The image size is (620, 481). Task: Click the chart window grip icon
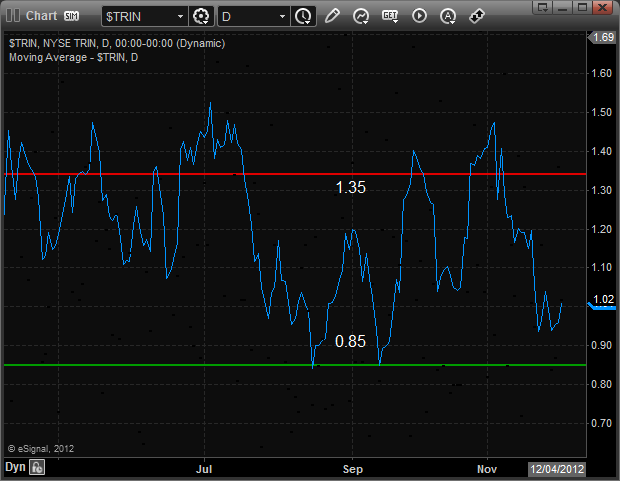pyautogui.click(x=13, y=16)
